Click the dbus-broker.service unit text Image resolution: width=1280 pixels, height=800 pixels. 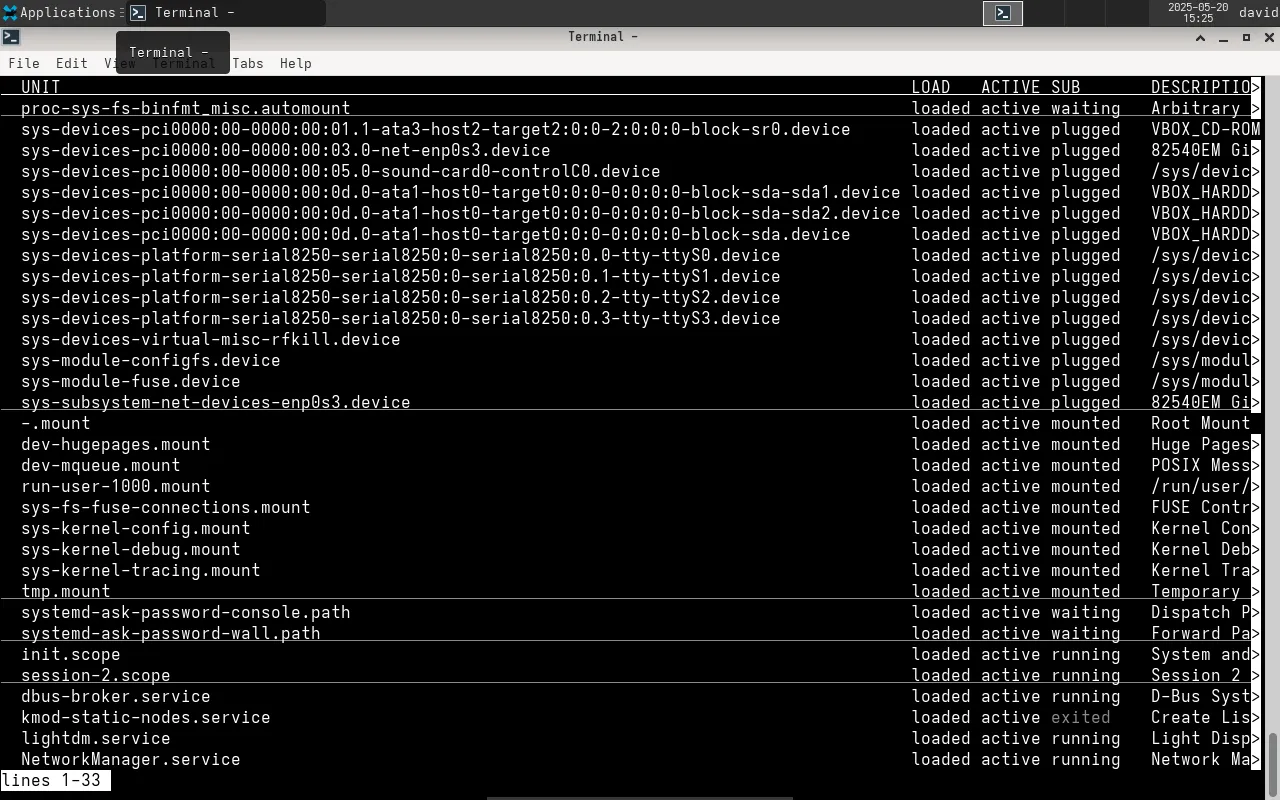pyautogui.click(x=115, y=696)
